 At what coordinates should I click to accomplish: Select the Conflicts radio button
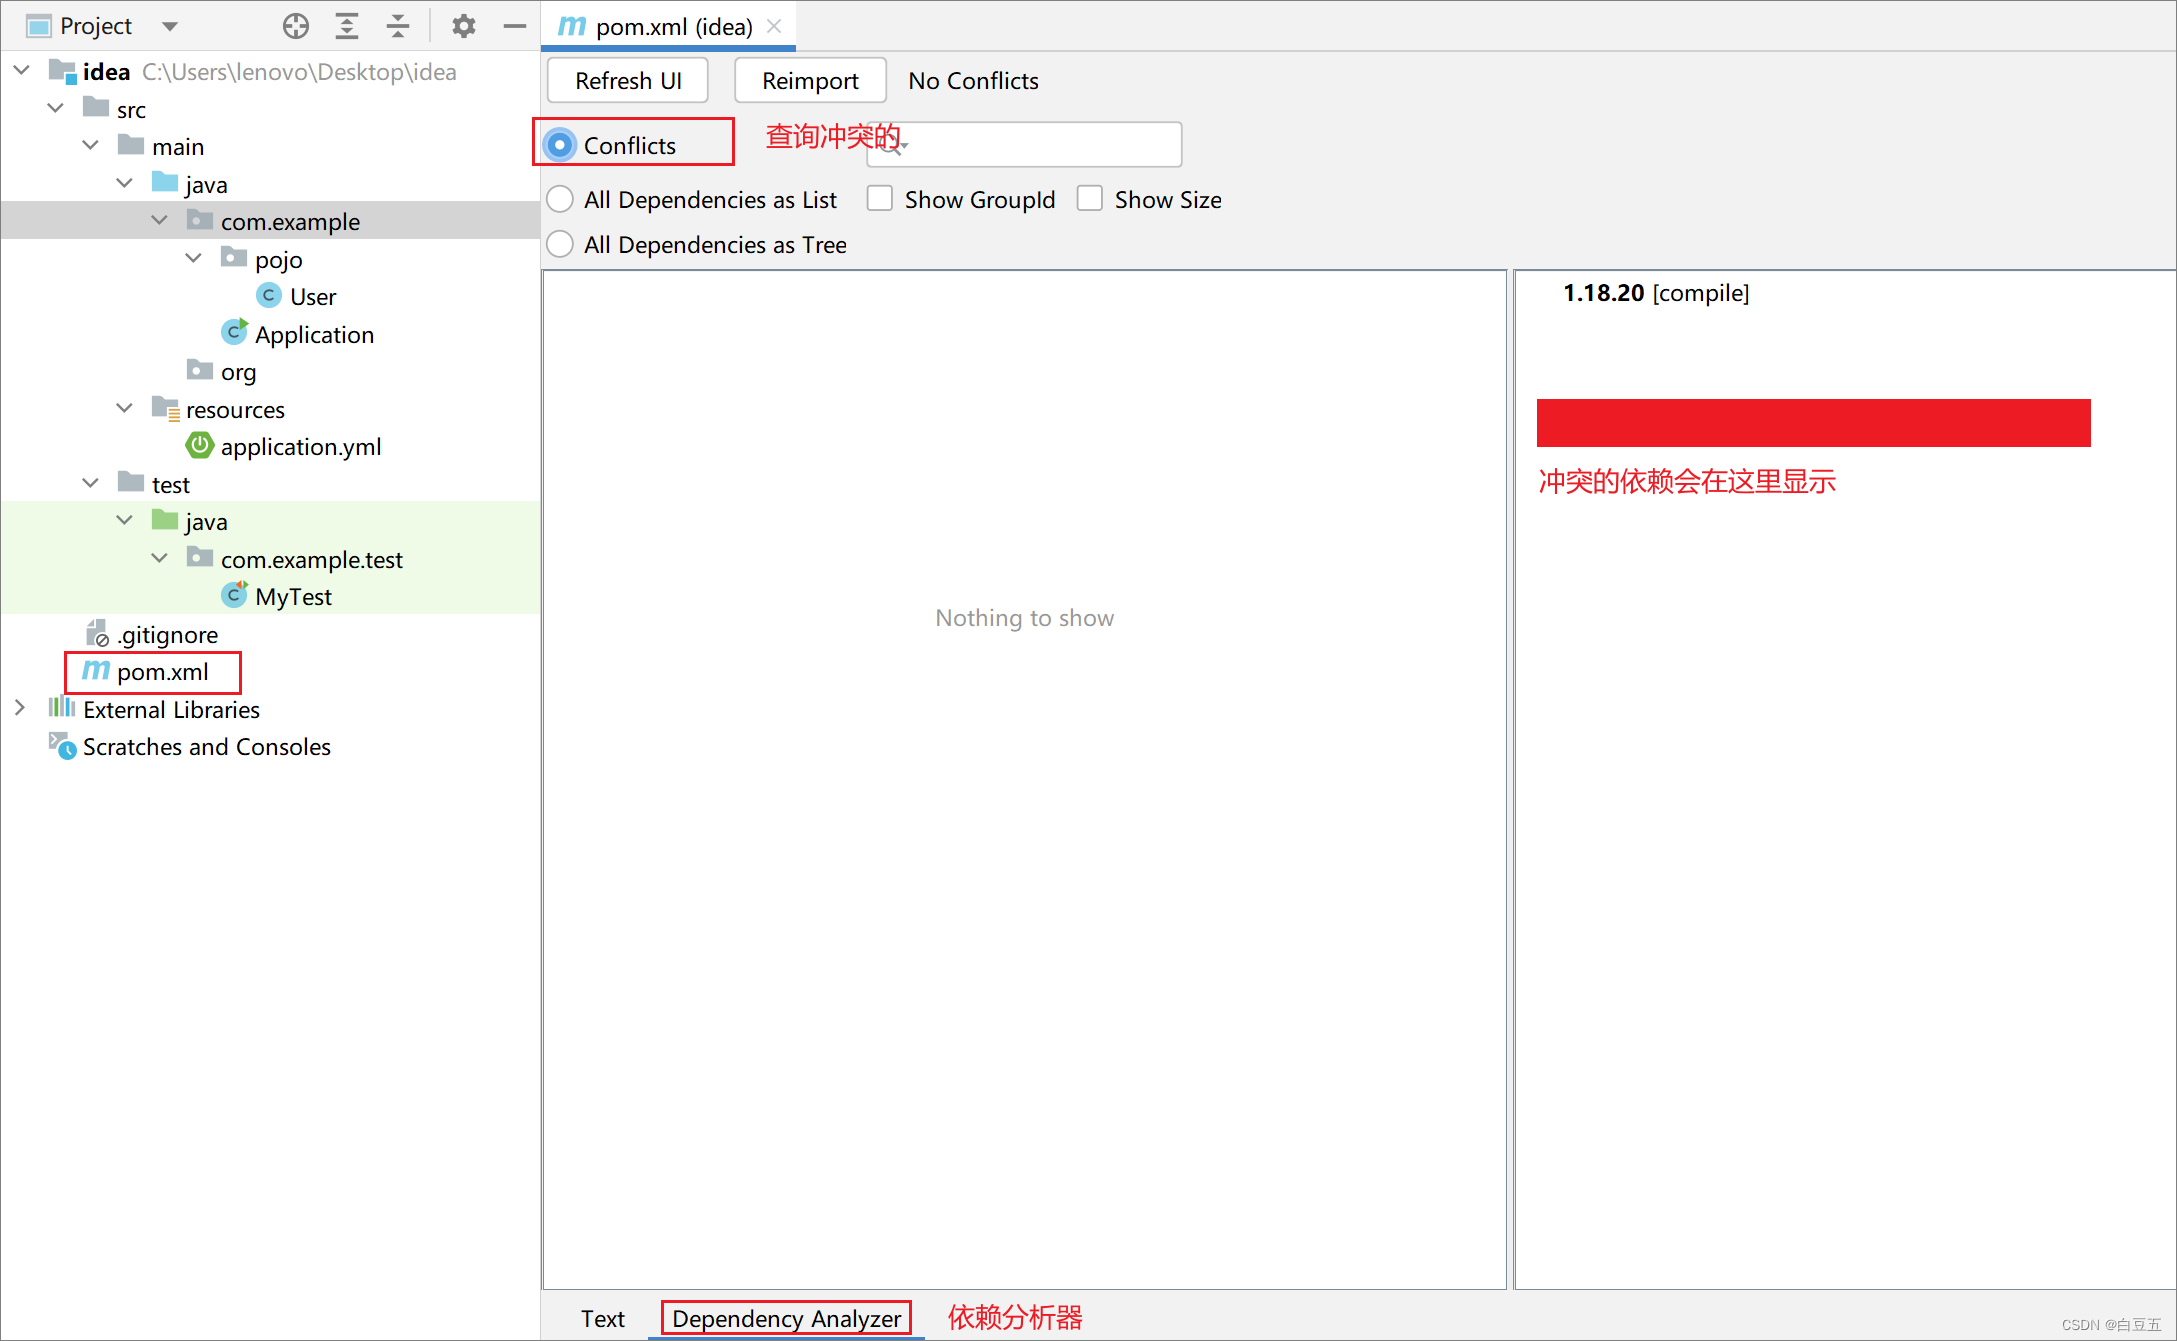click(x=563, y=143)
